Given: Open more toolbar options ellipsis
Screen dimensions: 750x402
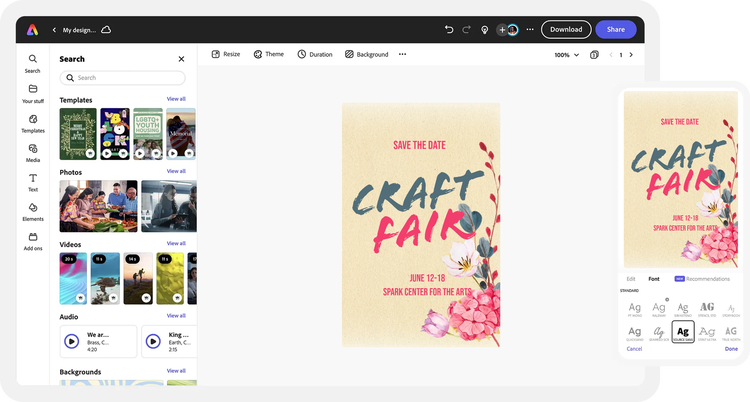Looking at the screenshot, I should [402, 54].
